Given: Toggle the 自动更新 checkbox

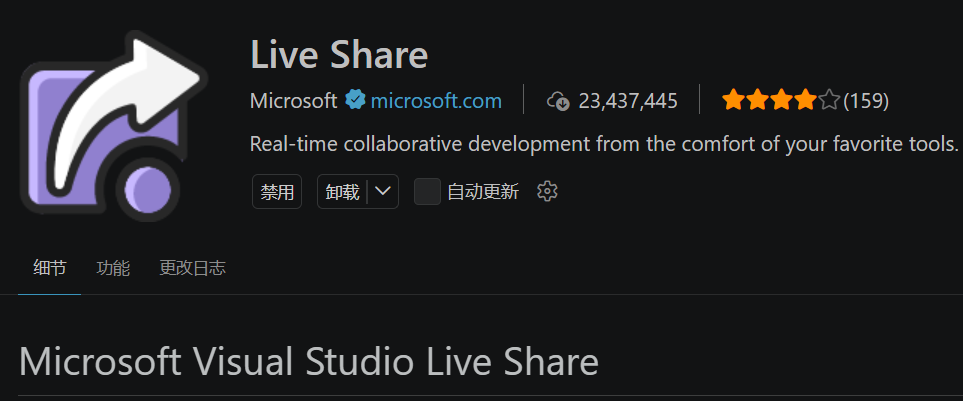Looking at the screenshot, I should (x=427, y=192).
